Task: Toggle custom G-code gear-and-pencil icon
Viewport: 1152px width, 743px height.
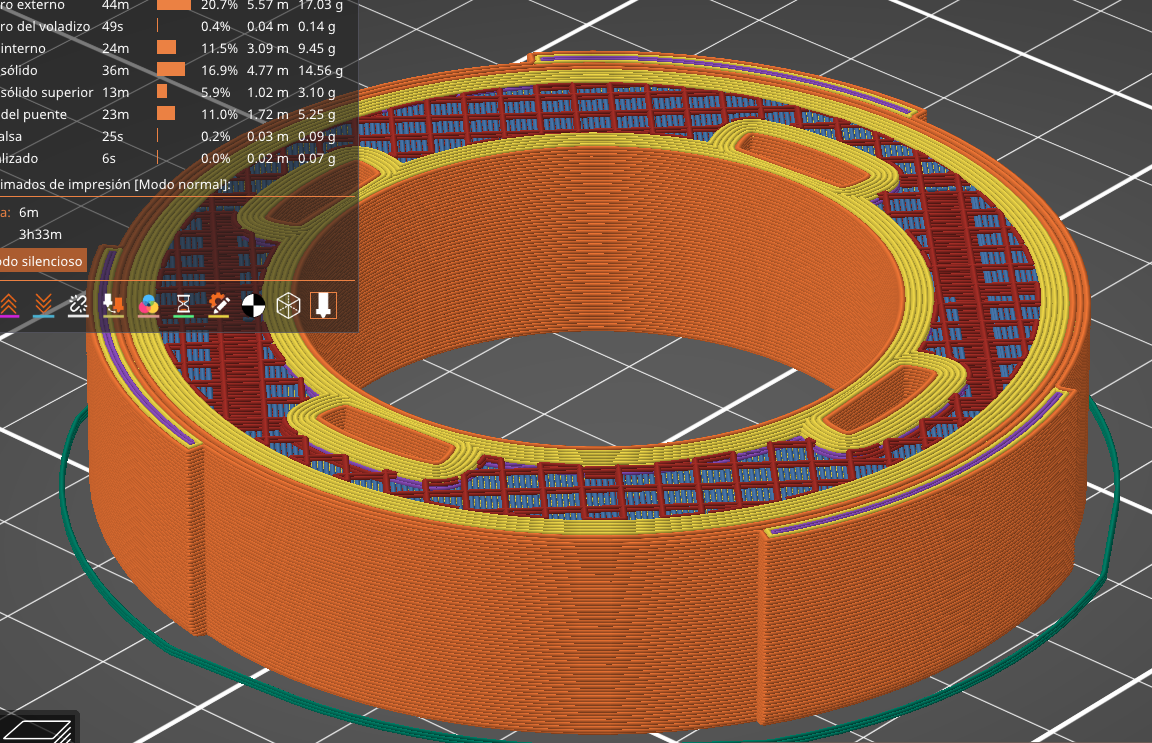Action: 219,305
